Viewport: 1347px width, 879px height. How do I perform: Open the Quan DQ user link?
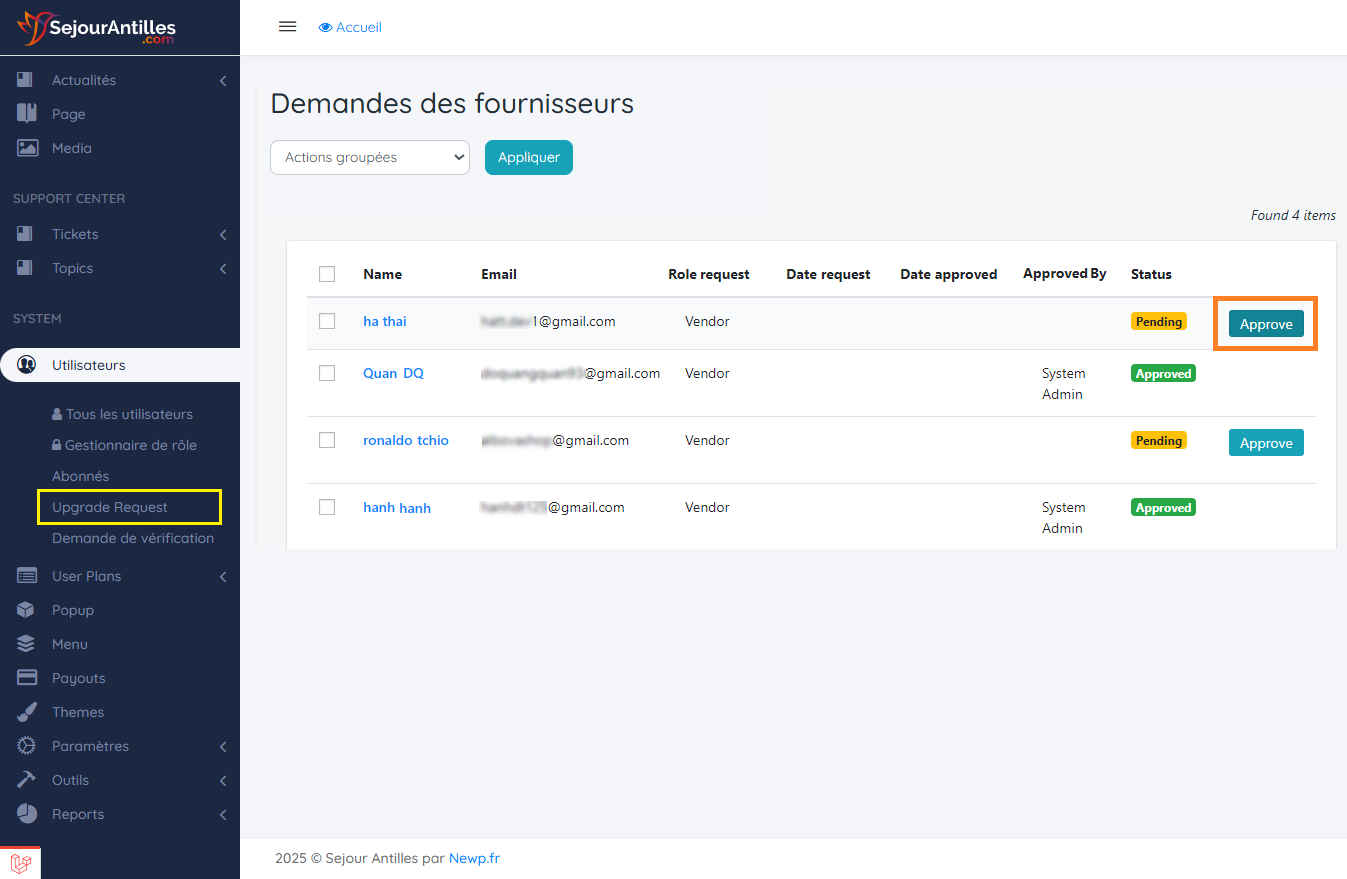[393, 373]
